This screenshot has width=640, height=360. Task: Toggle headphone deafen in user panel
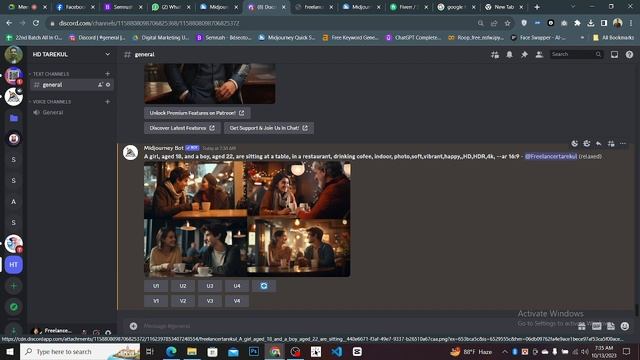coord(96,332)
